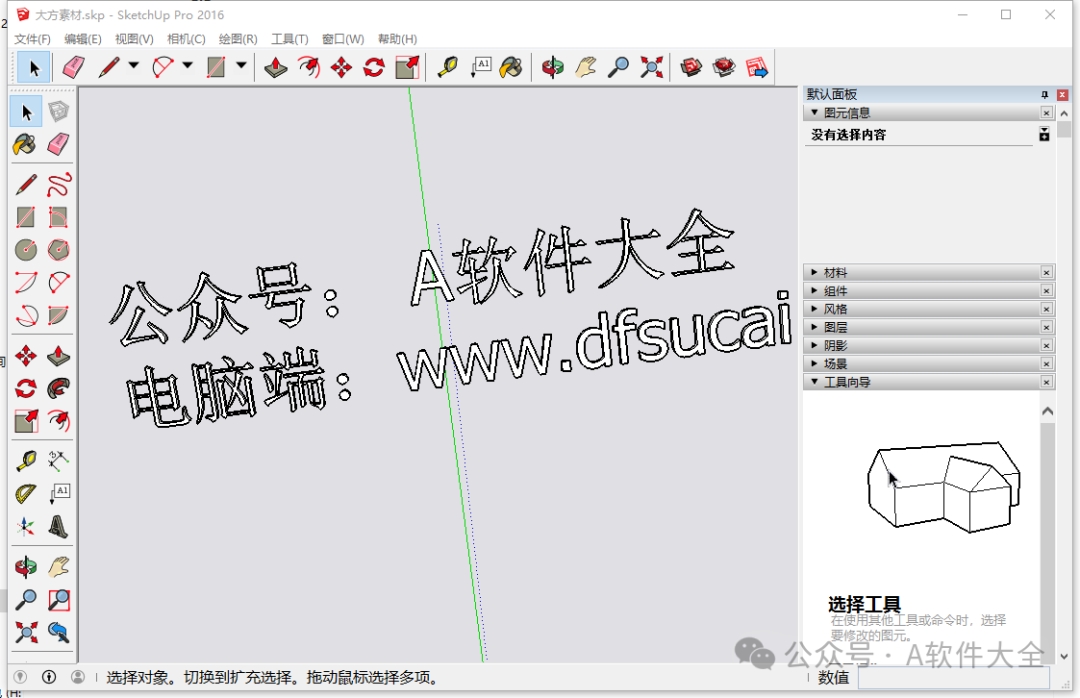This screenshot has height=698, width=1080.
Task: Activate the Offset tool in top toolbar
Action: pyautogui.click(x=309, y=67)
